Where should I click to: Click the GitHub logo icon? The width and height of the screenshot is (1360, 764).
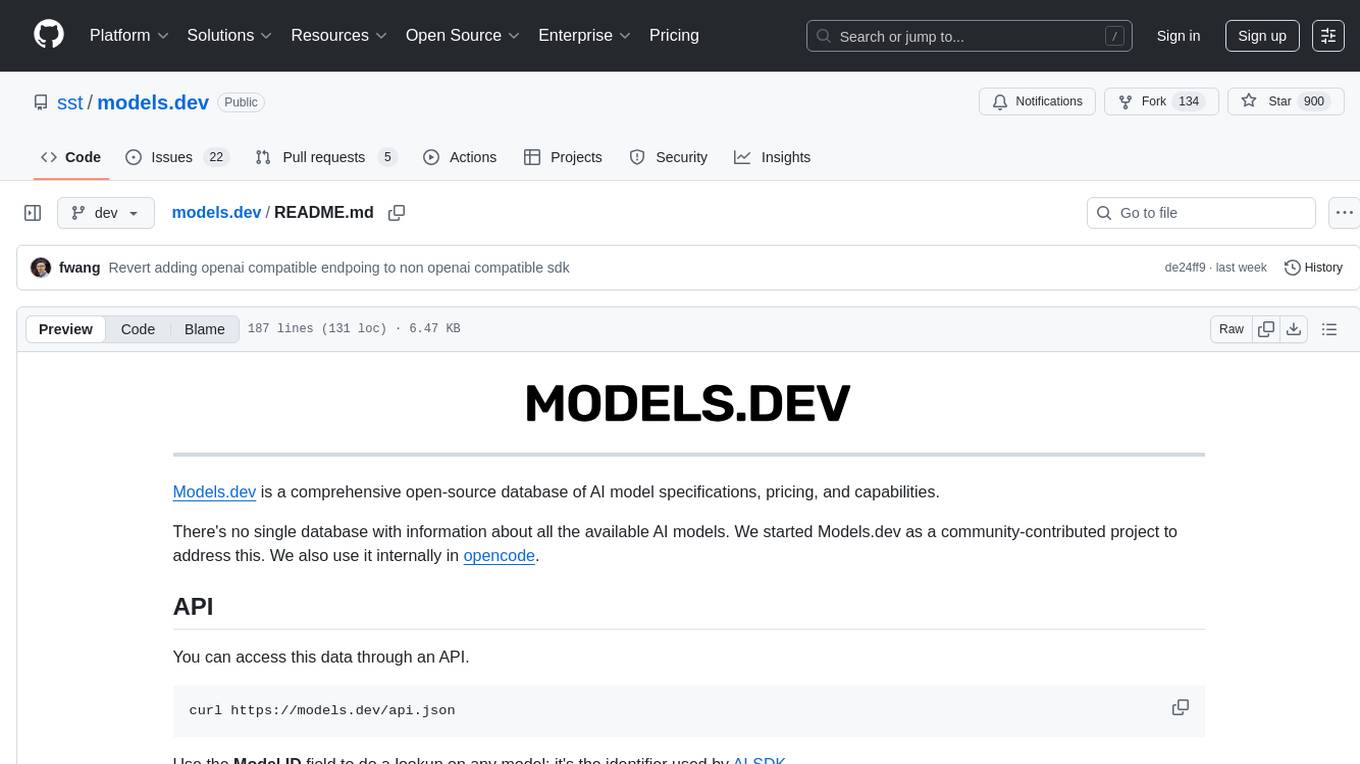[49, 35]
